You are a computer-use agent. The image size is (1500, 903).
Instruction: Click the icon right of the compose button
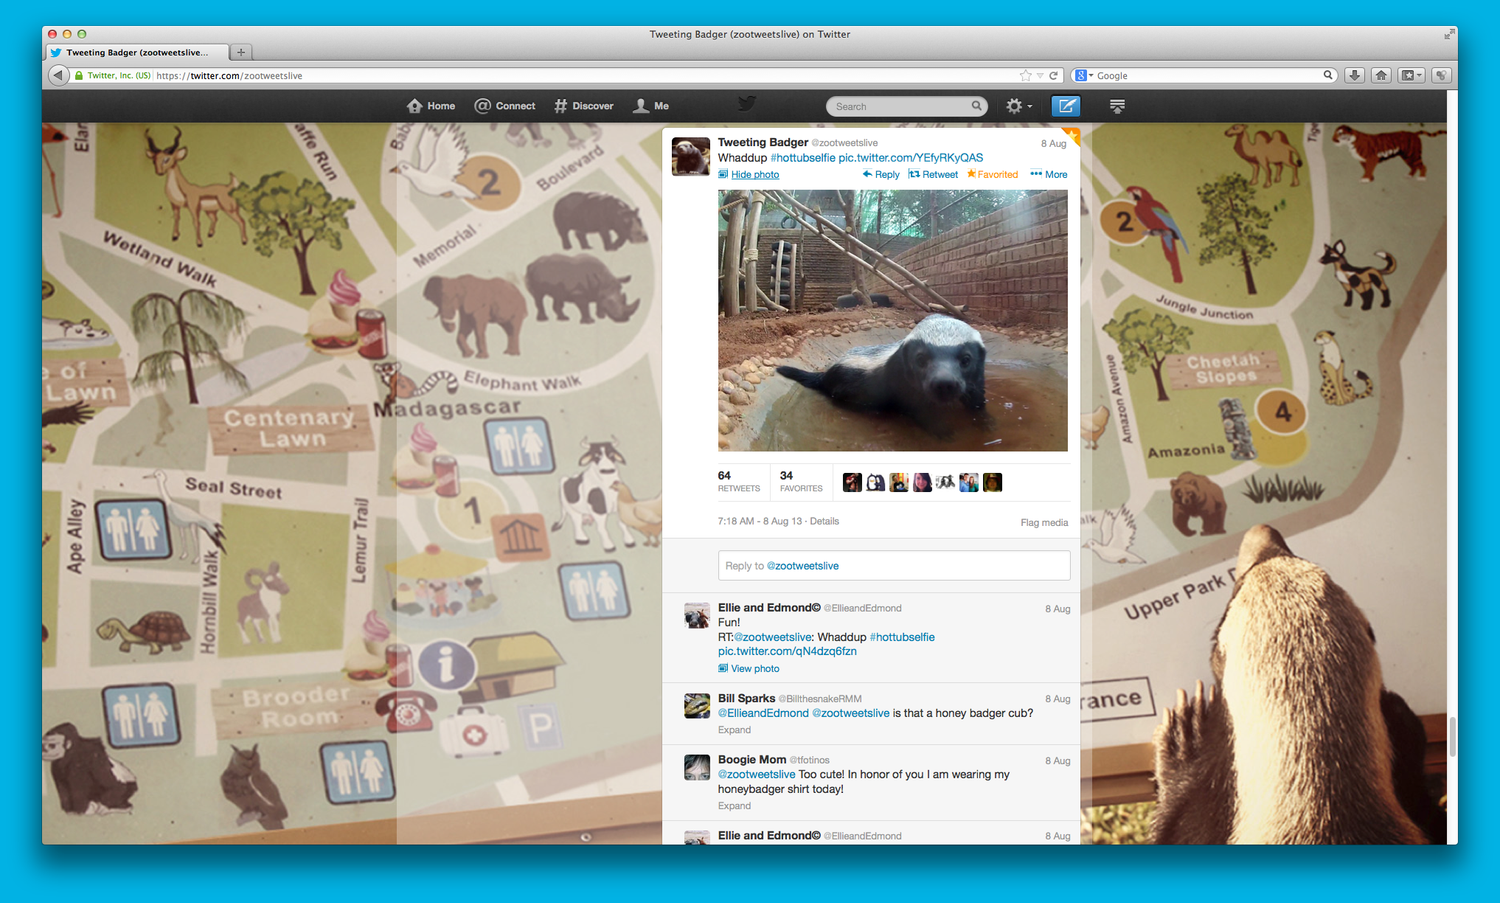tap(1118, 106)
